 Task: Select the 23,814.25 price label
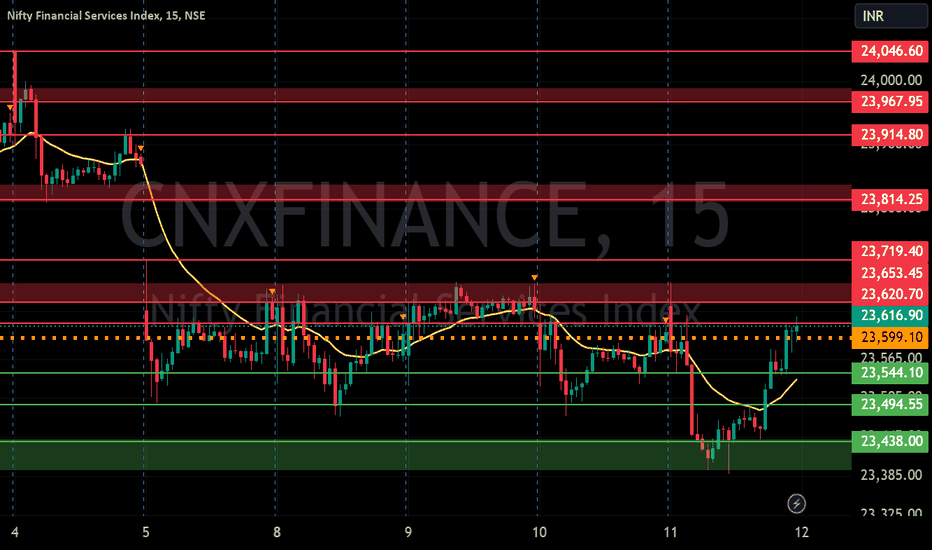[890, 199]
